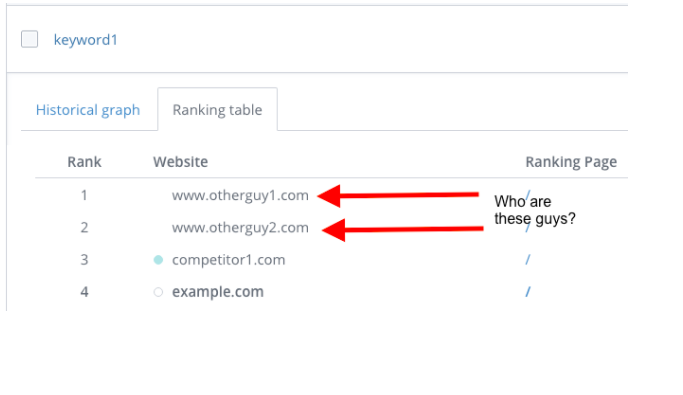Image resolution: width=683 pixels, height=395 pixels.
Task: Open www.otherguy1.com website entry
Action: [x=240, y=195]
